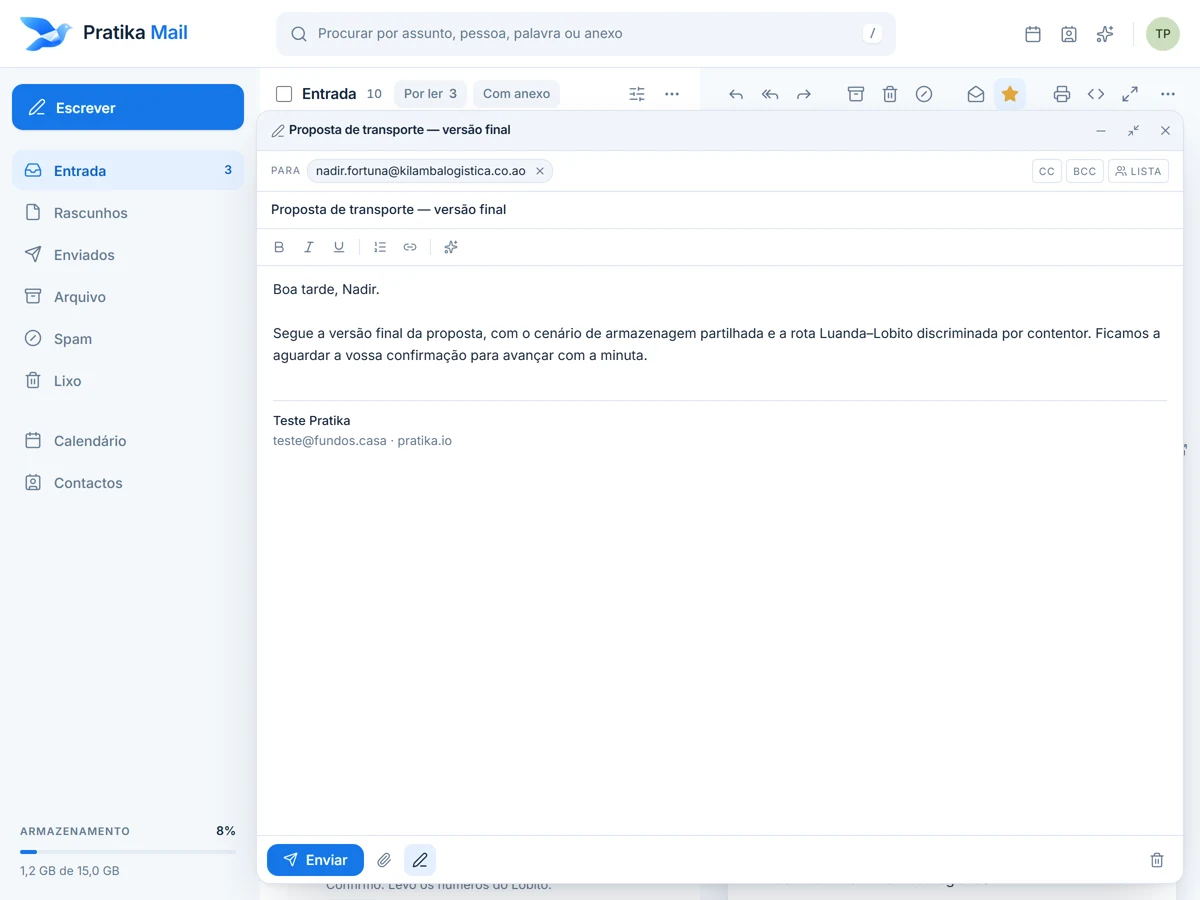Filter by 'Por ler' unread chip

pos(430,94)
